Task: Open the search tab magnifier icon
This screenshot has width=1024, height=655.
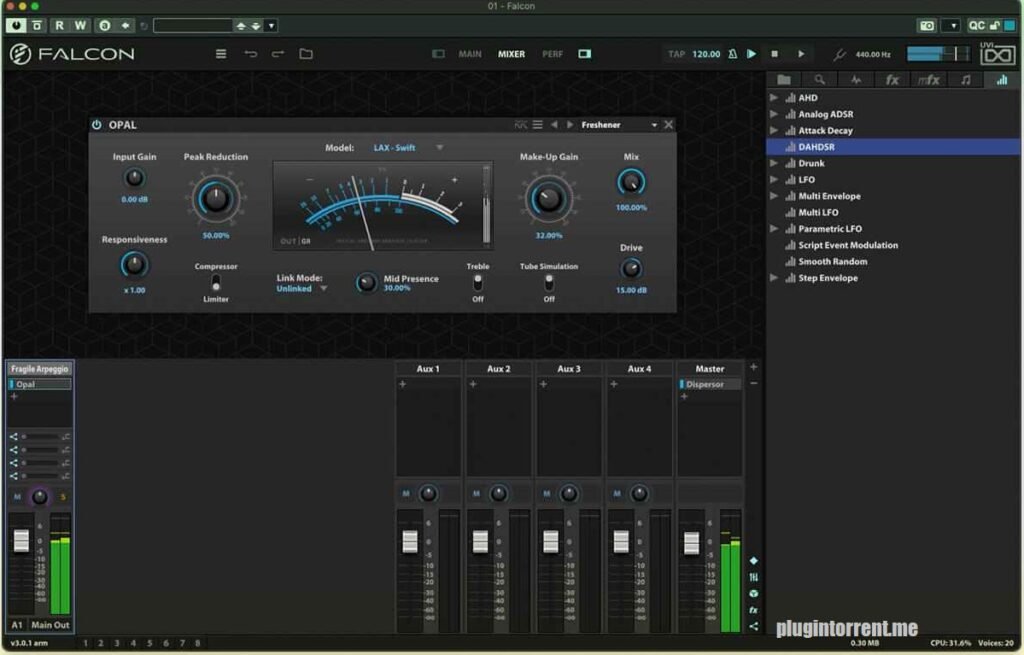Action: [820, 80]
